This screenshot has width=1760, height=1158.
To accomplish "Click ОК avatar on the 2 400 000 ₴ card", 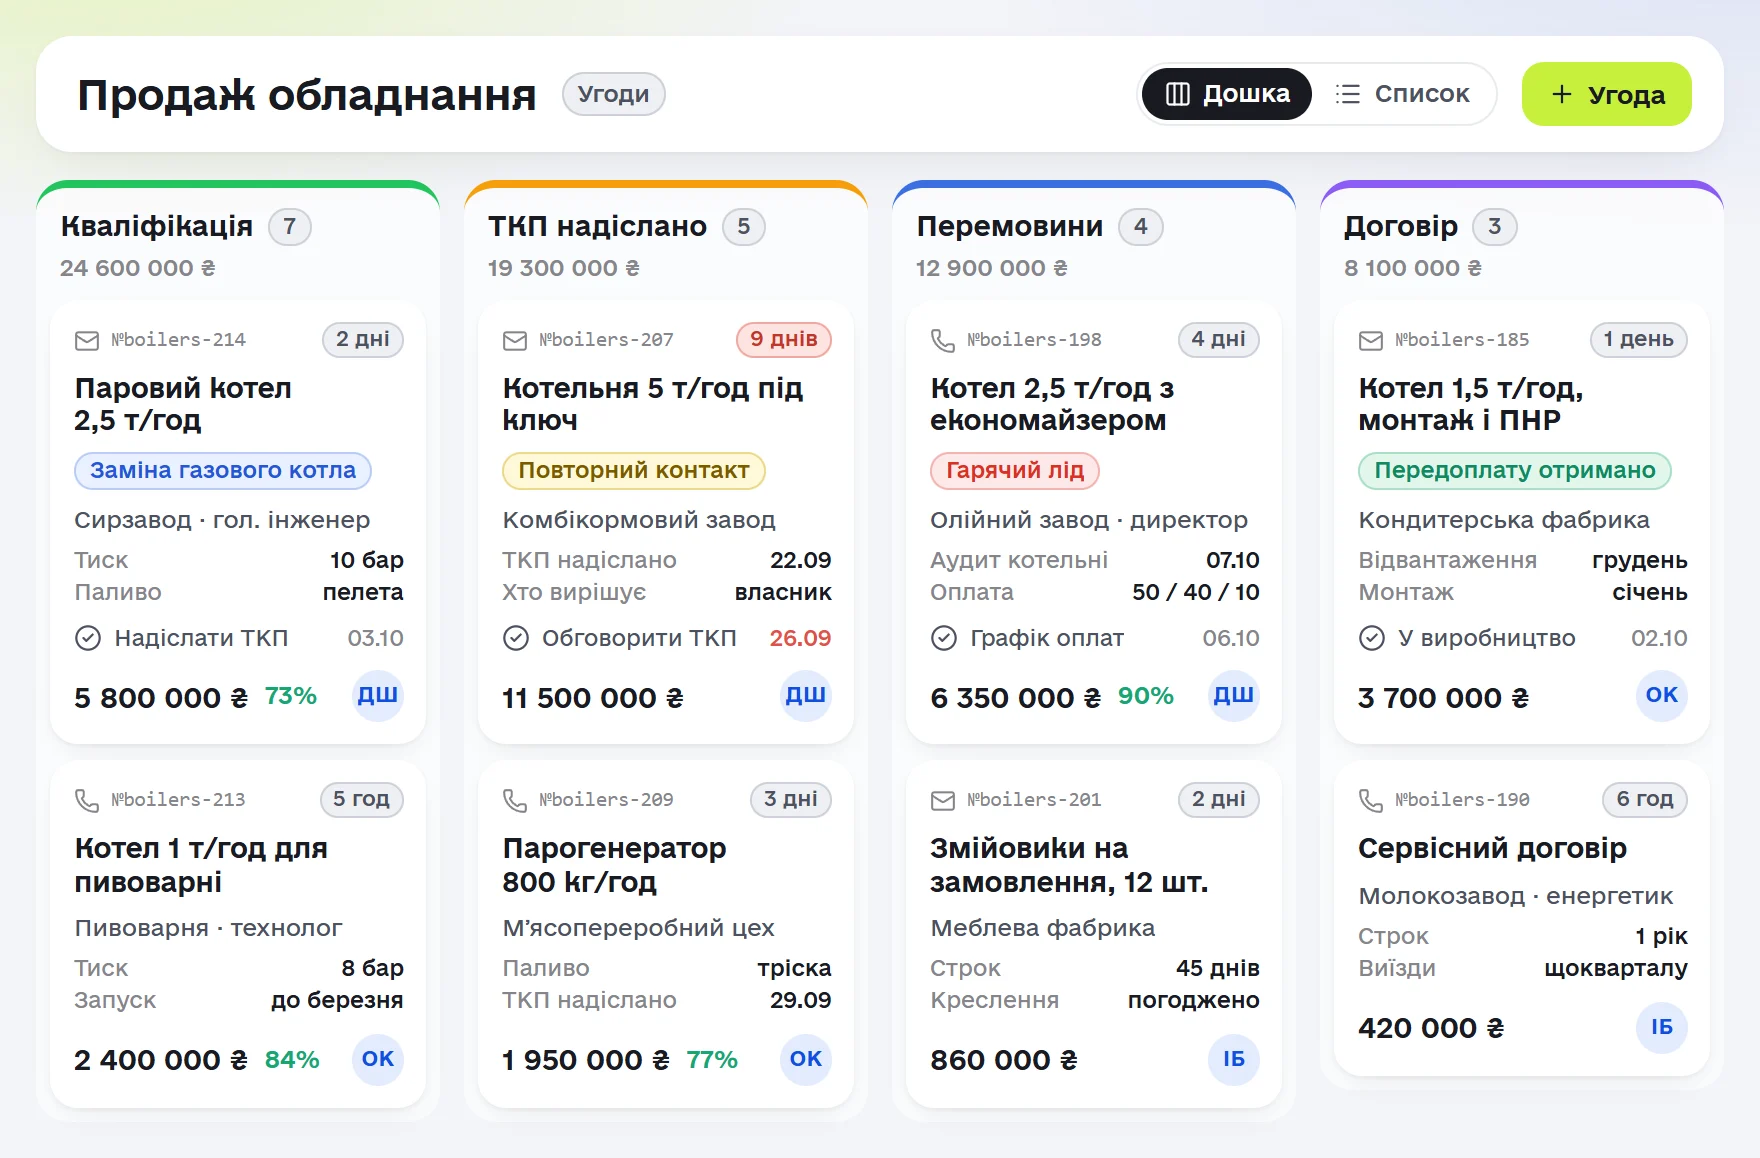I will (x=378, y=1059).
